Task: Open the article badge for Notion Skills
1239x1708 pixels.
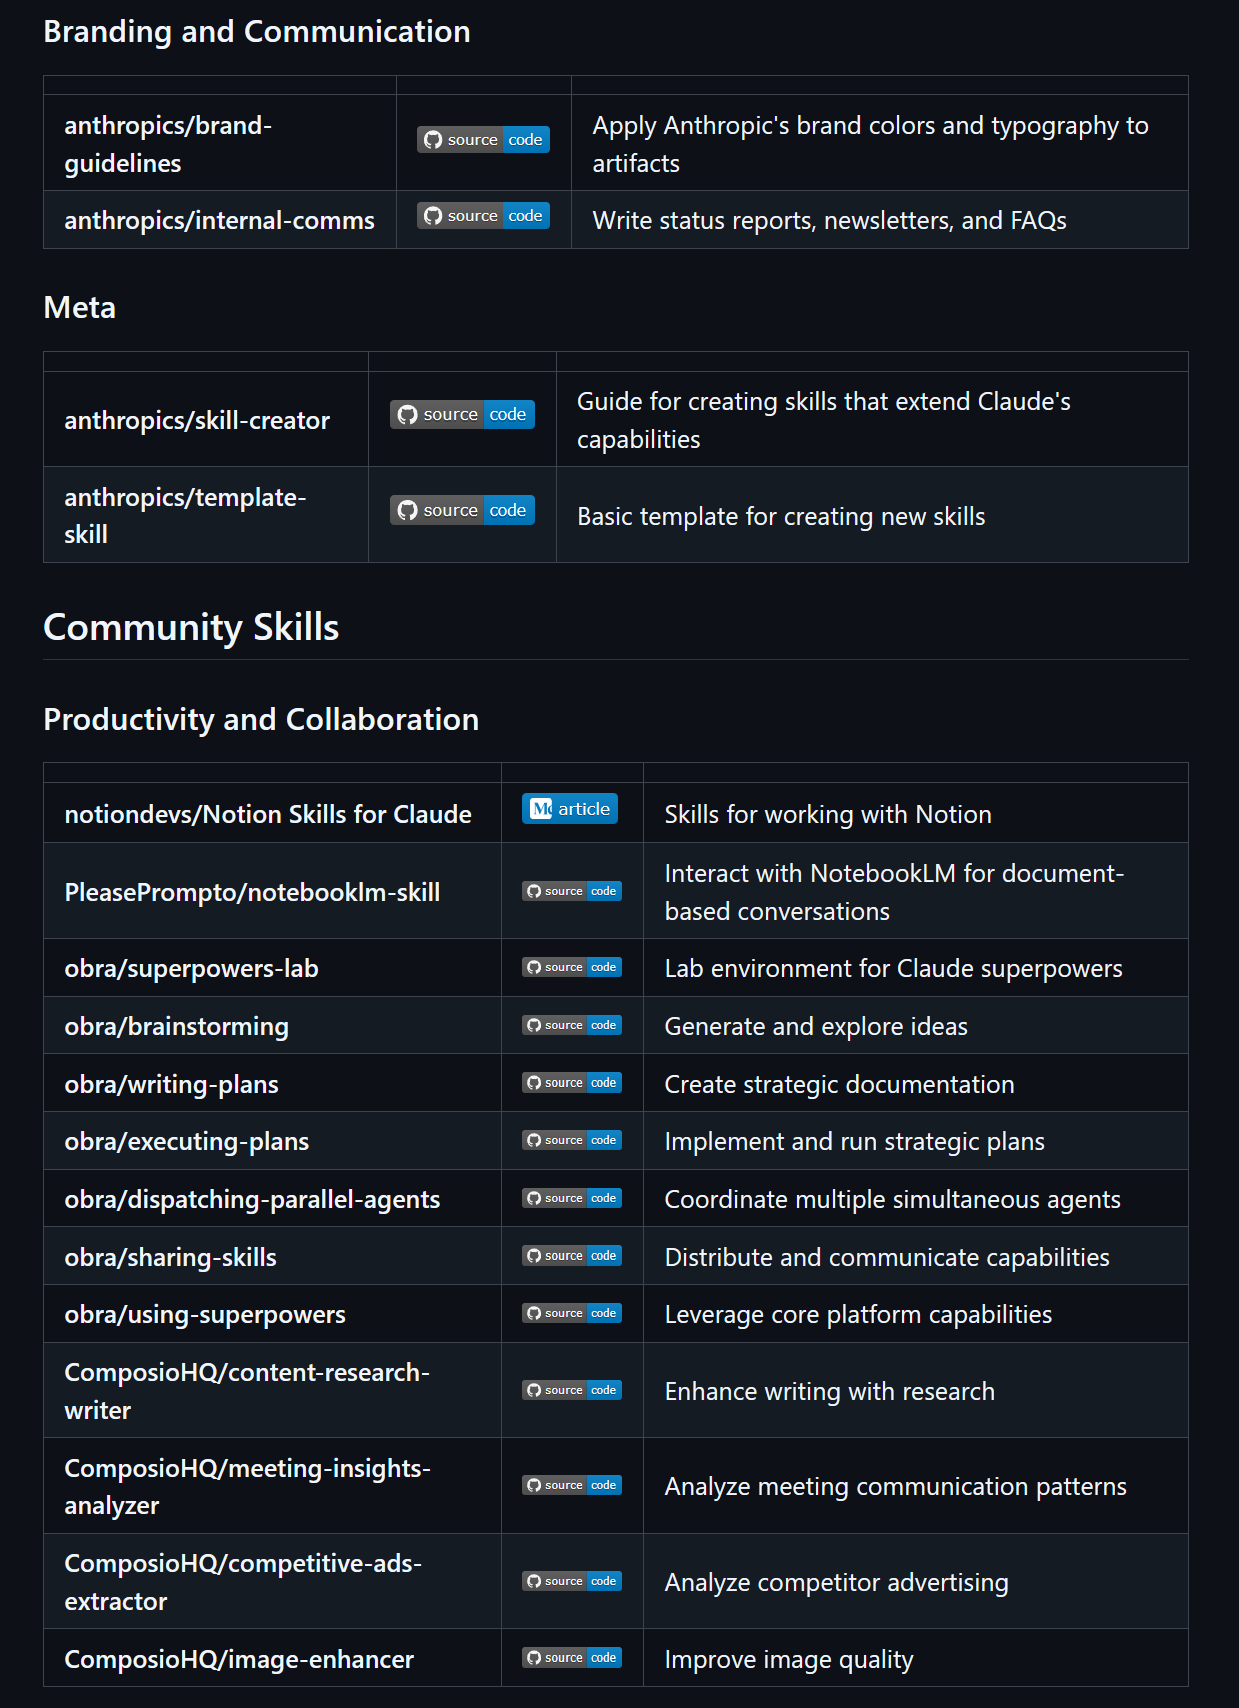Action: (570, 809)
